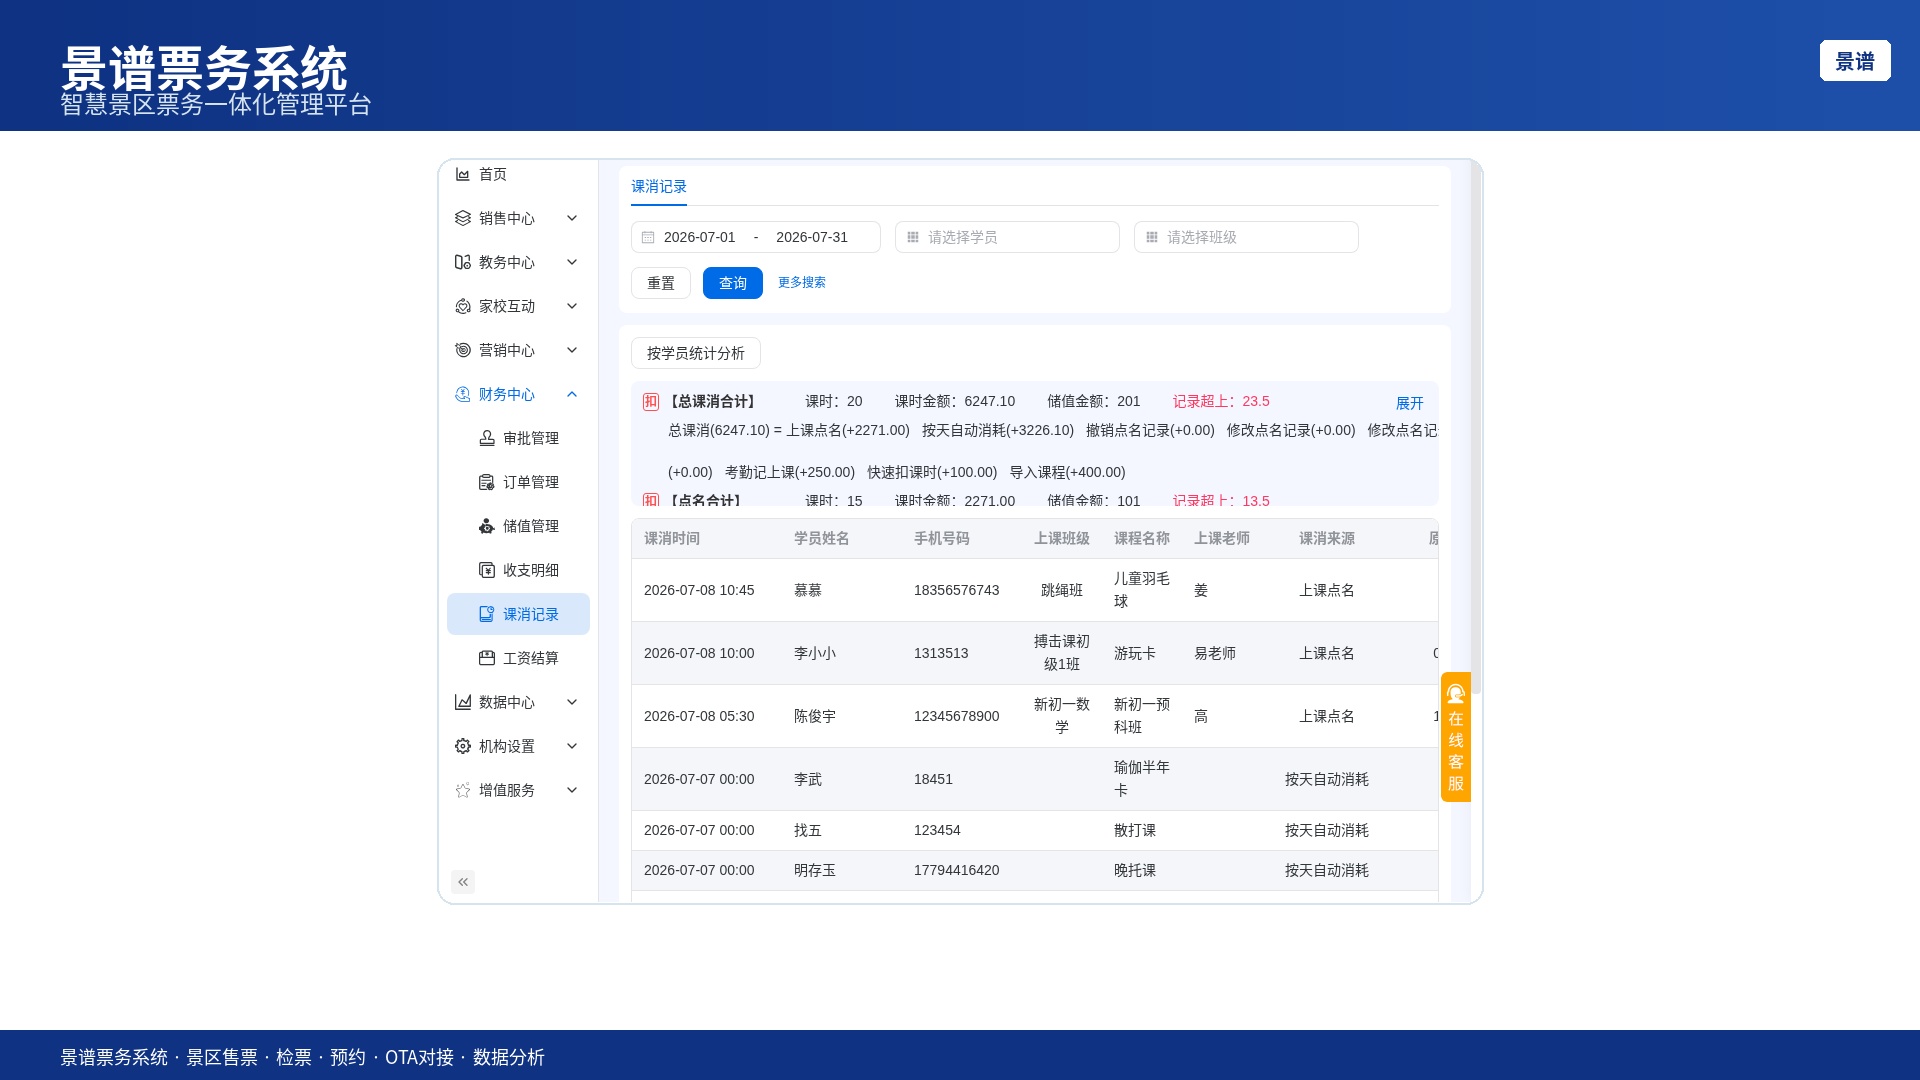Click student name 陈俊宇

pos(815,716)
